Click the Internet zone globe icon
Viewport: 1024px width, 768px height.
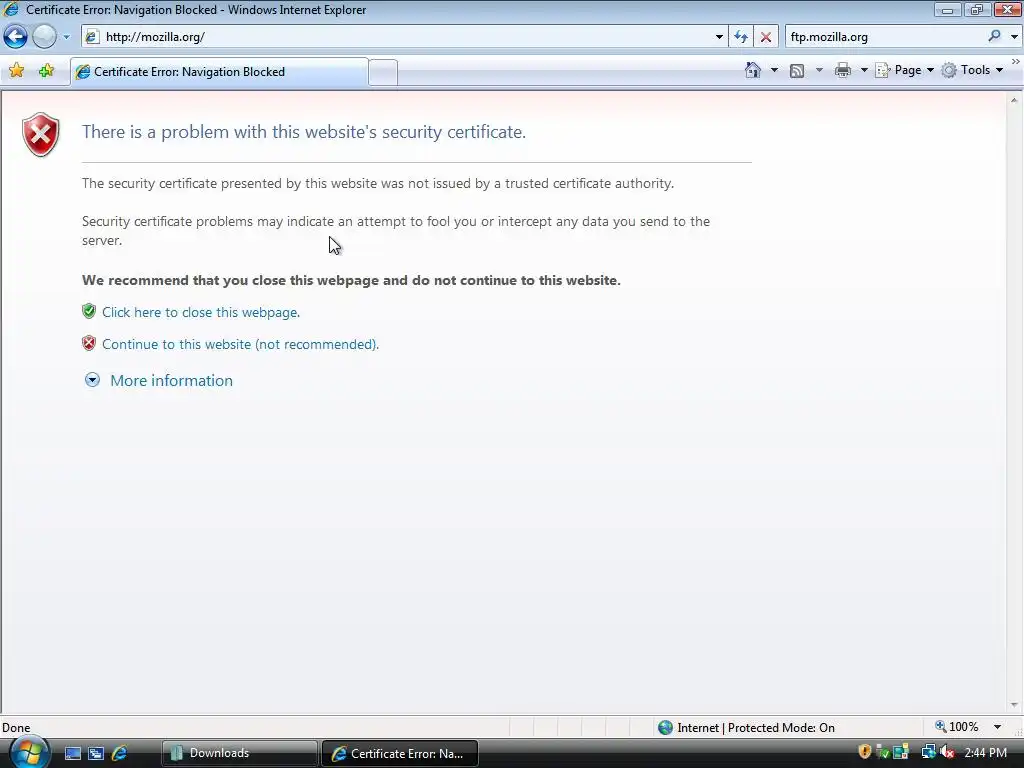[665, 728]
